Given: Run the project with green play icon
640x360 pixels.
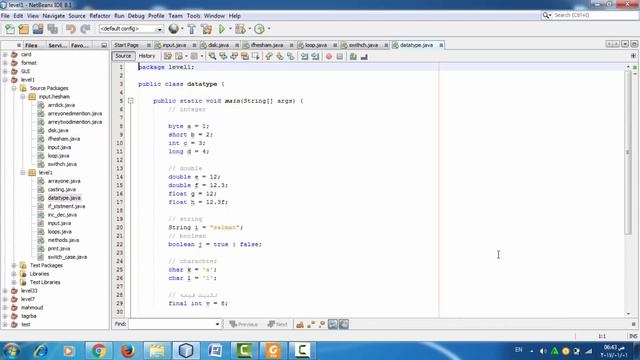Looking at the screenshot, I should tap(222, 29).
